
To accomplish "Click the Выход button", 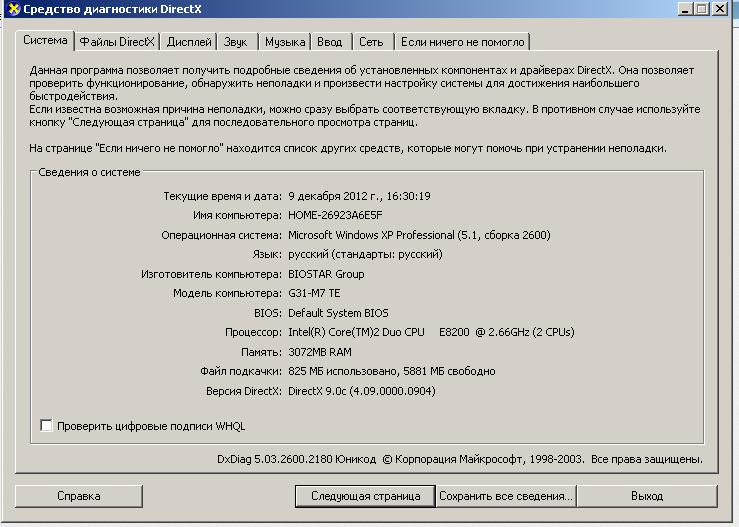I will point(647,496).
